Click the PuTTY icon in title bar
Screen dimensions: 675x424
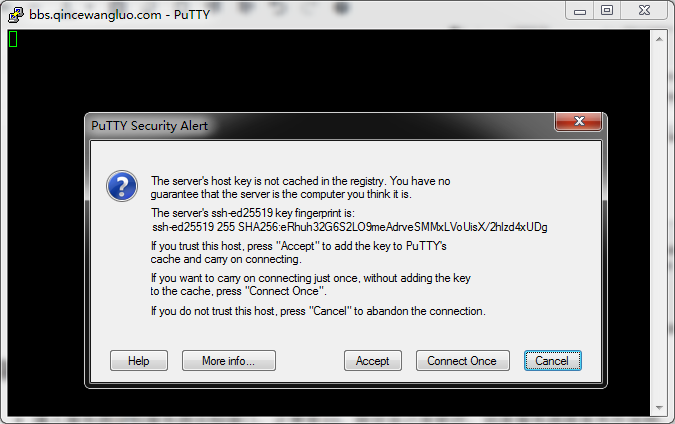[16, 15]
